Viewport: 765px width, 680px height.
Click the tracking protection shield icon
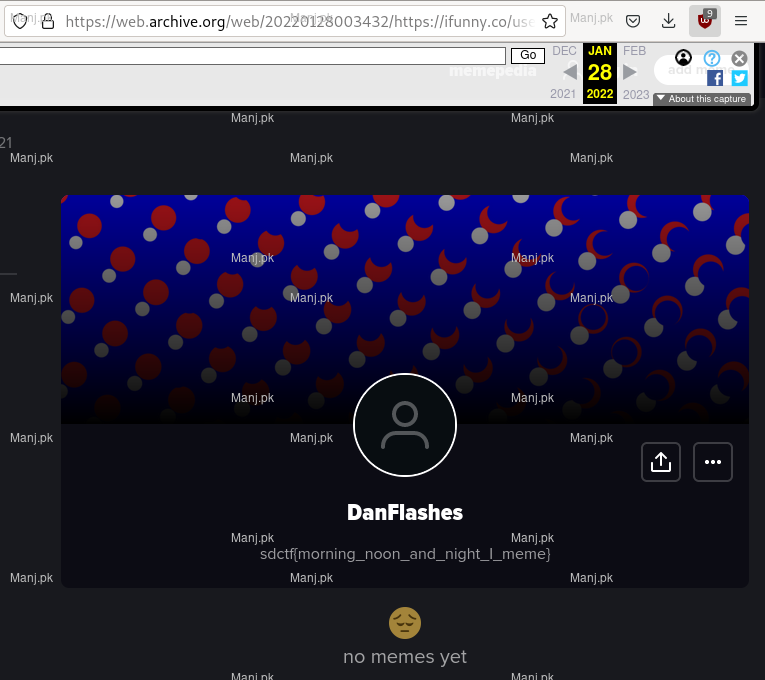point(20,21)
